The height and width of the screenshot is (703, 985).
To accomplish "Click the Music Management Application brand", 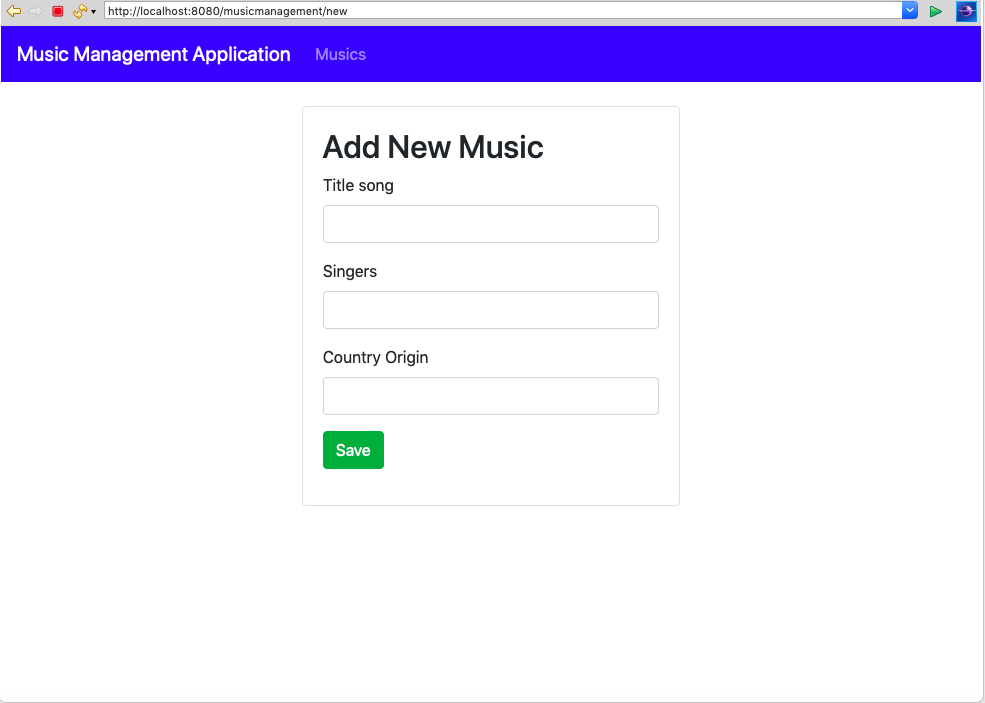I will pos(153,54).
